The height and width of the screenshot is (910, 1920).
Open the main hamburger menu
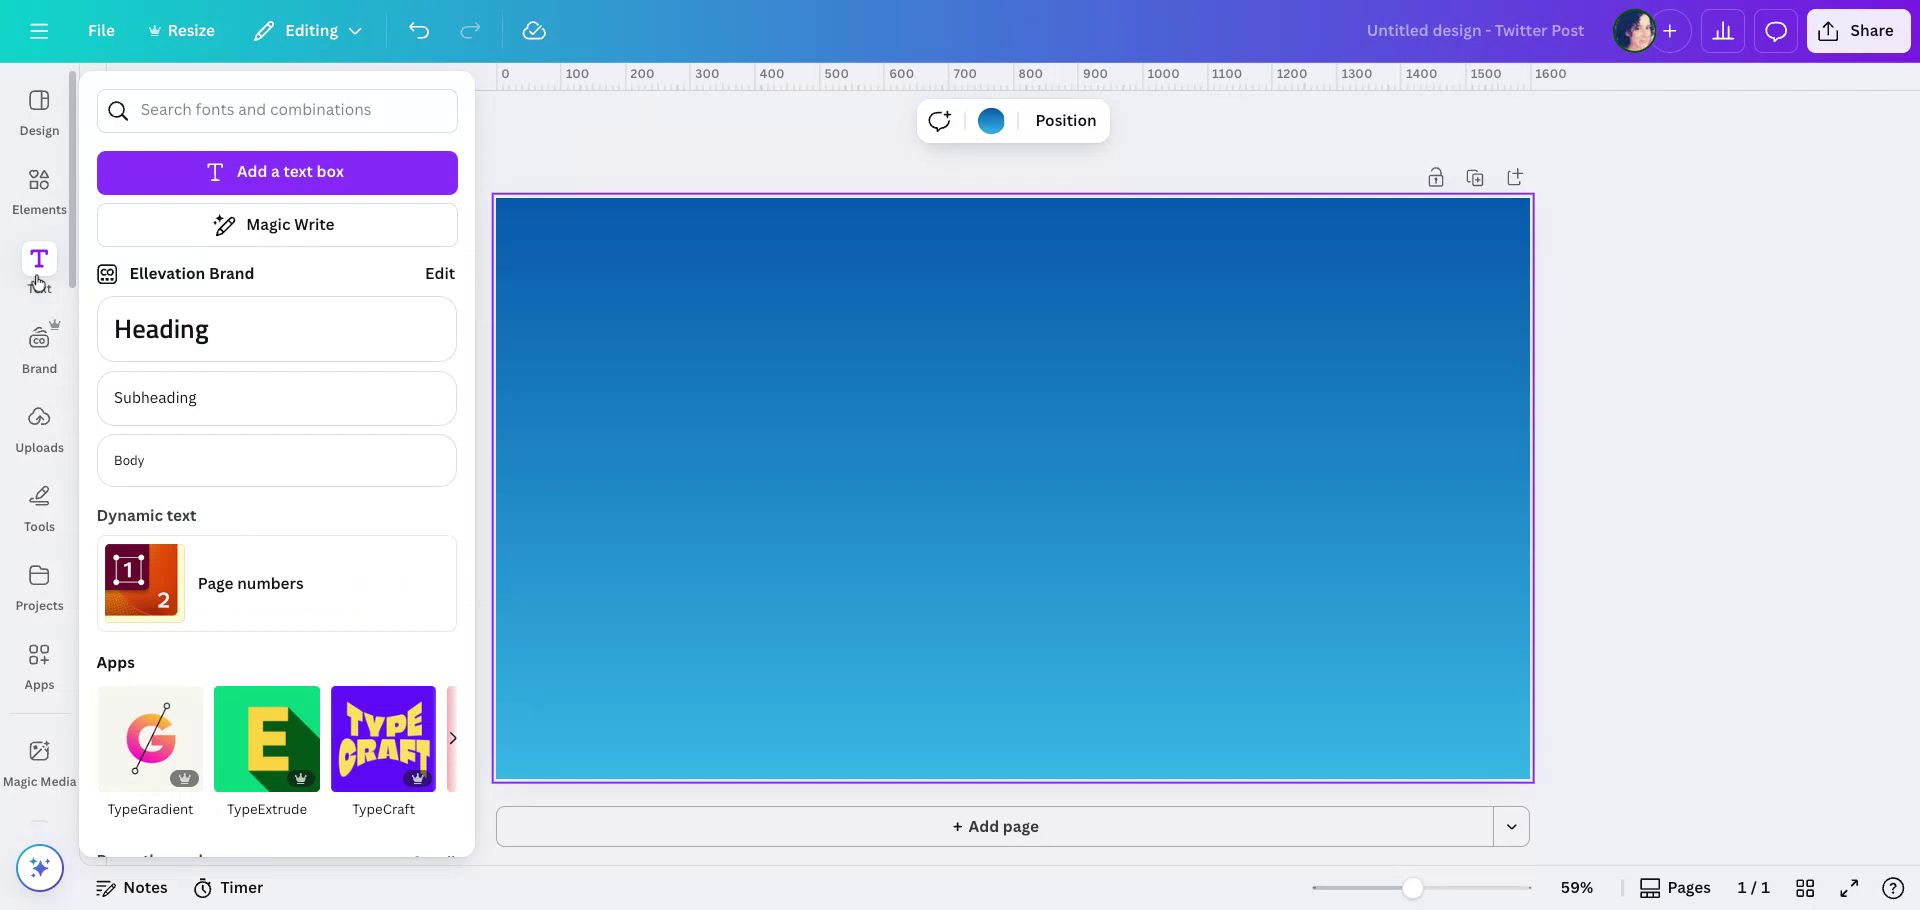click(39, 31)
